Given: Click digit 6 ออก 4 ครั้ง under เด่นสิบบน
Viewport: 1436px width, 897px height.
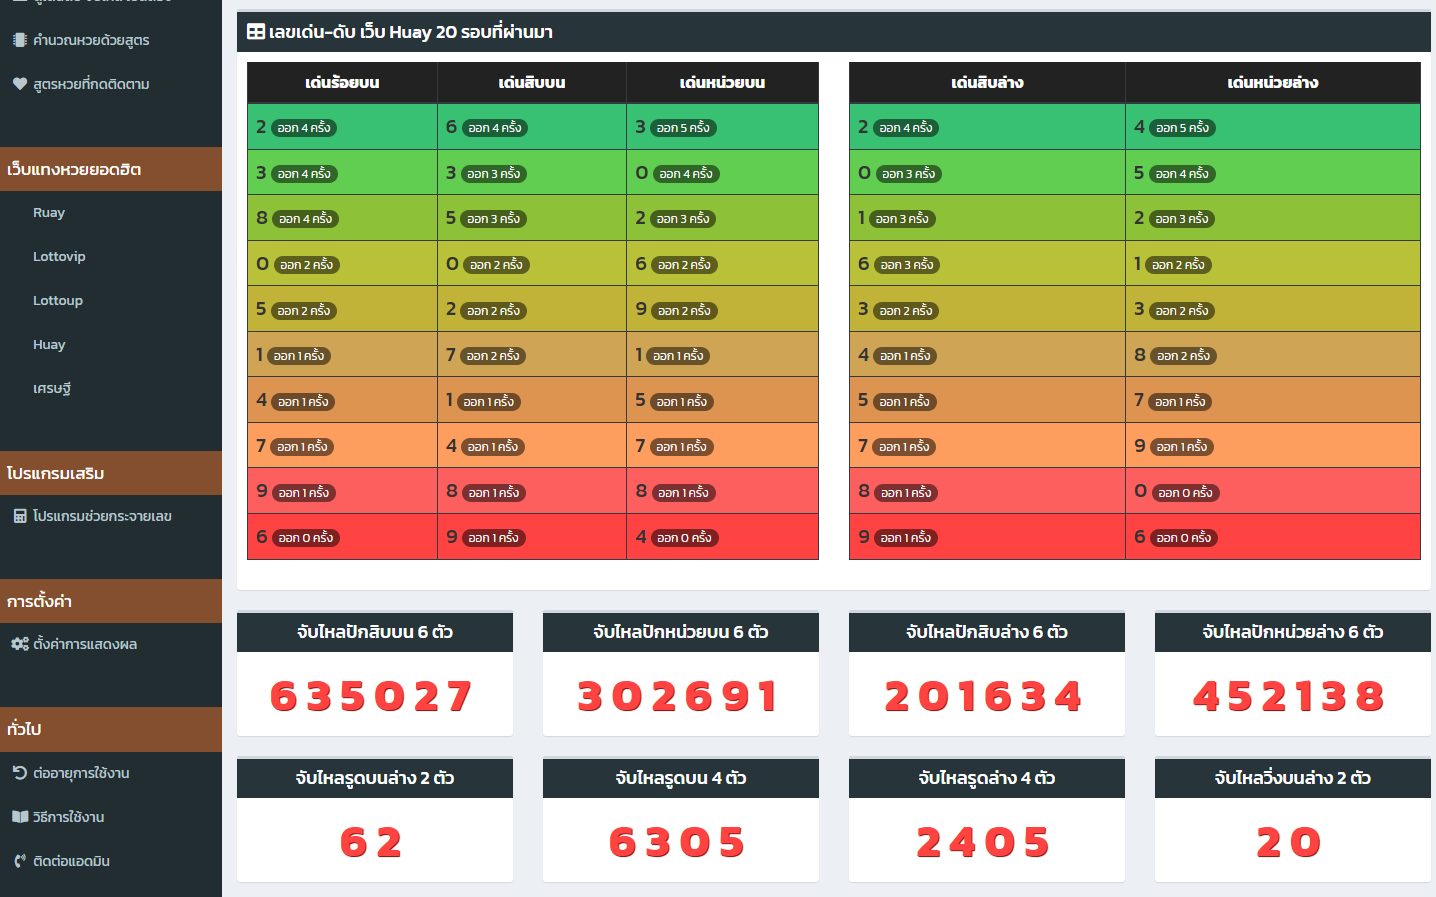Looking at the screenshot, I should [x=532, y=127].
